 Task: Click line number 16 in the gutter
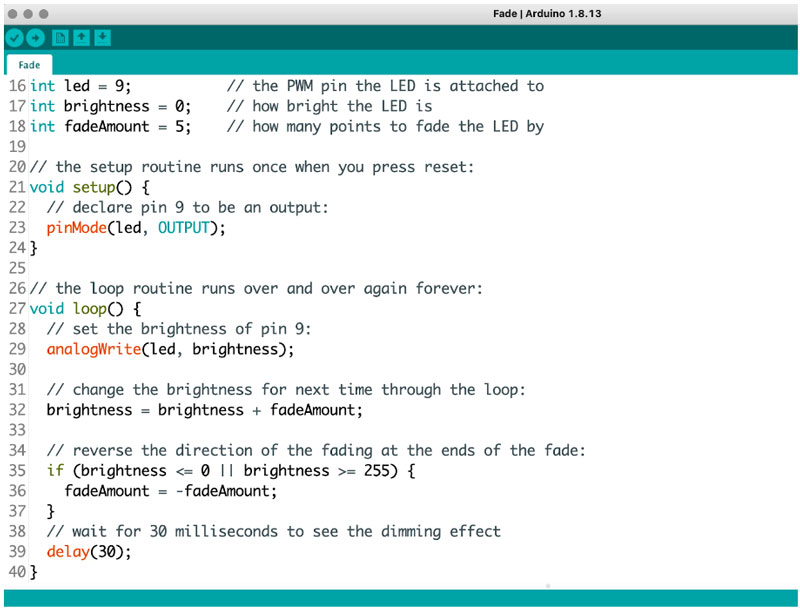pos(17,86)
